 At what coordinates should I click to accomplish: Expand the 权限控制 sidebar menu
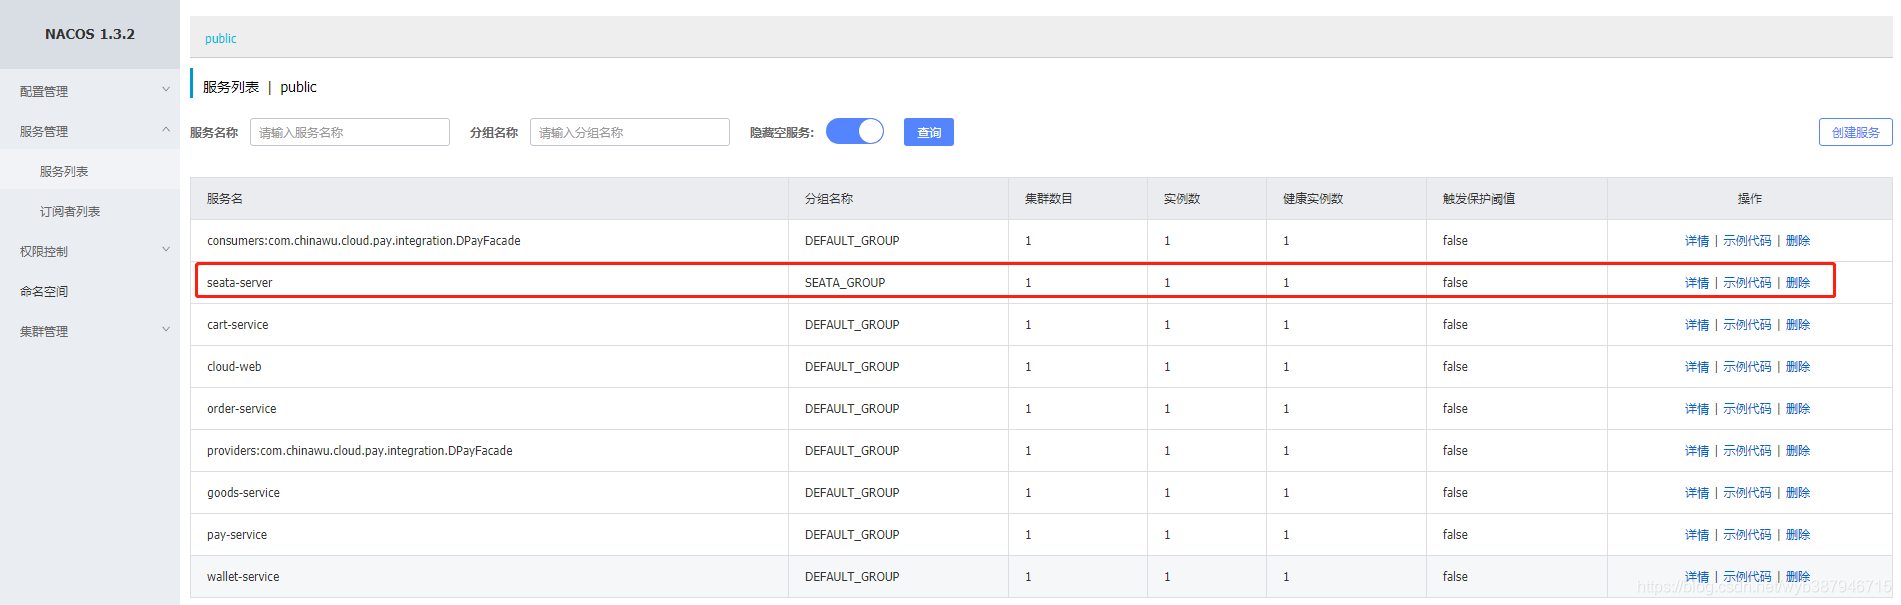coord(90,251)
